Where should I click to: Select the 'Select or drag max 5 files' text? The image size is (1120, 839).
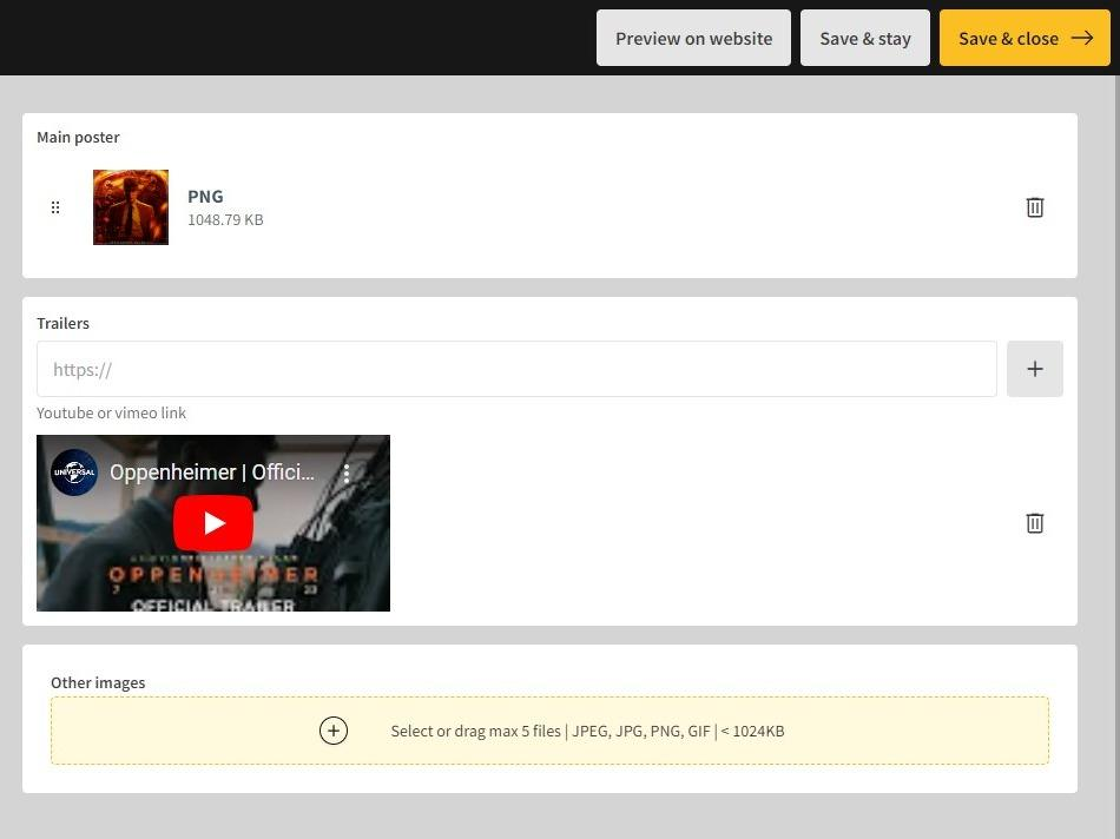coord(587,731)
